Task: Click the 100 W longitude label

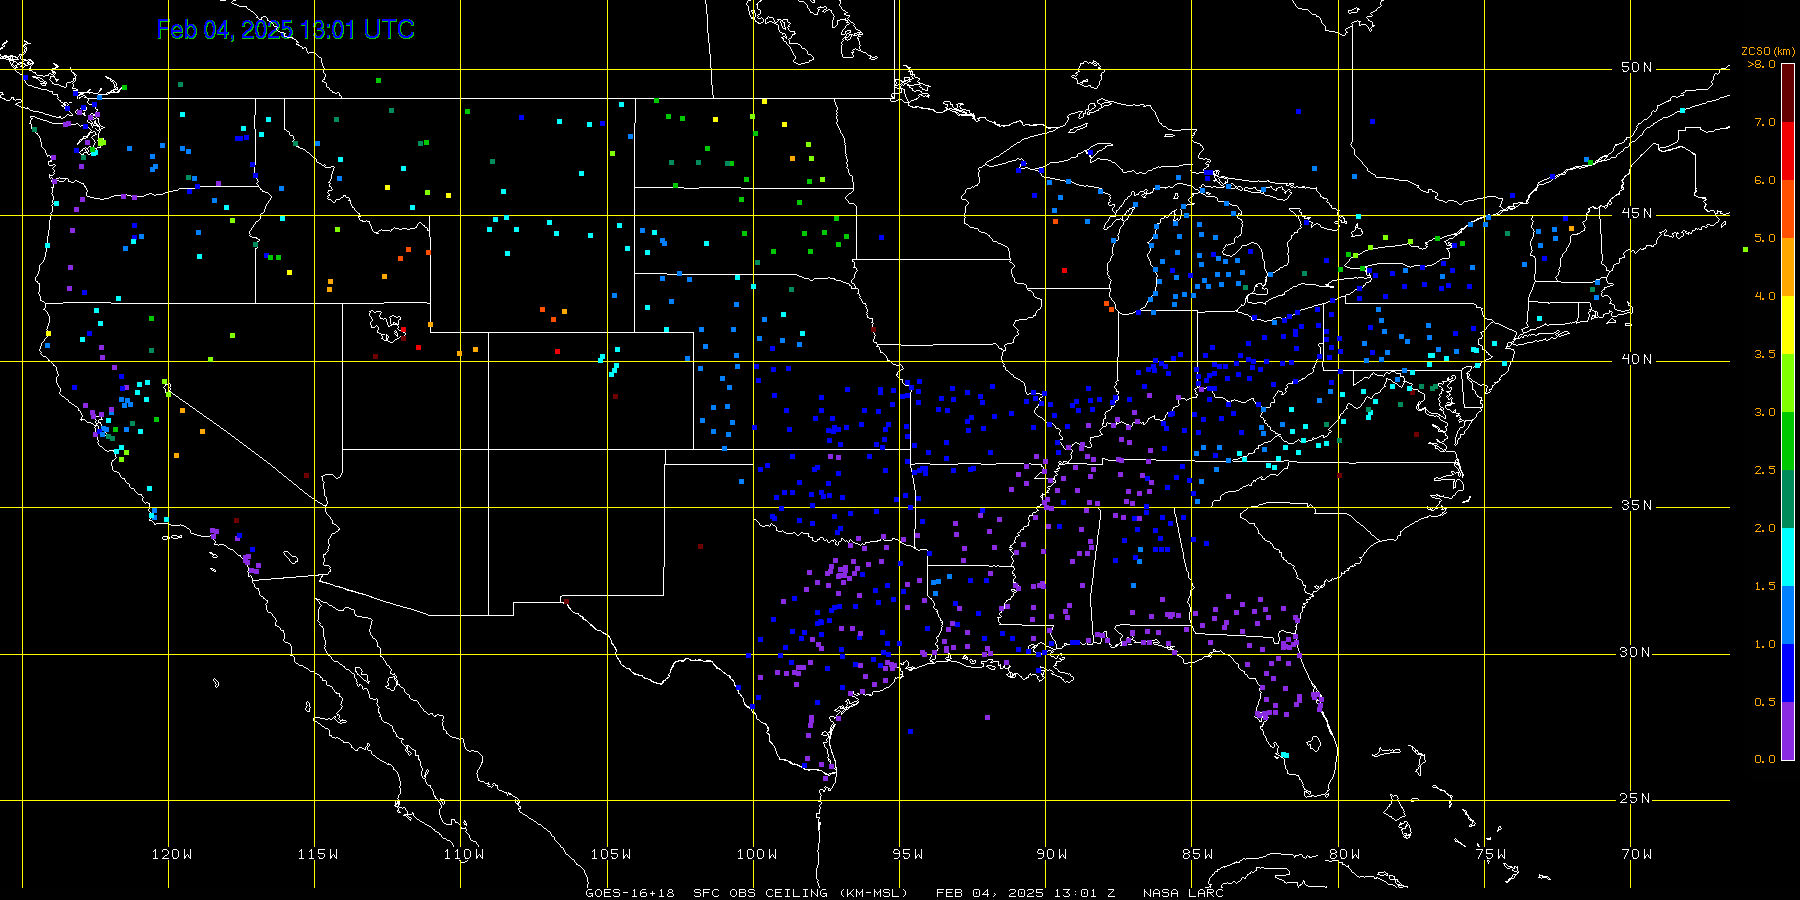Action: point(756,854)
